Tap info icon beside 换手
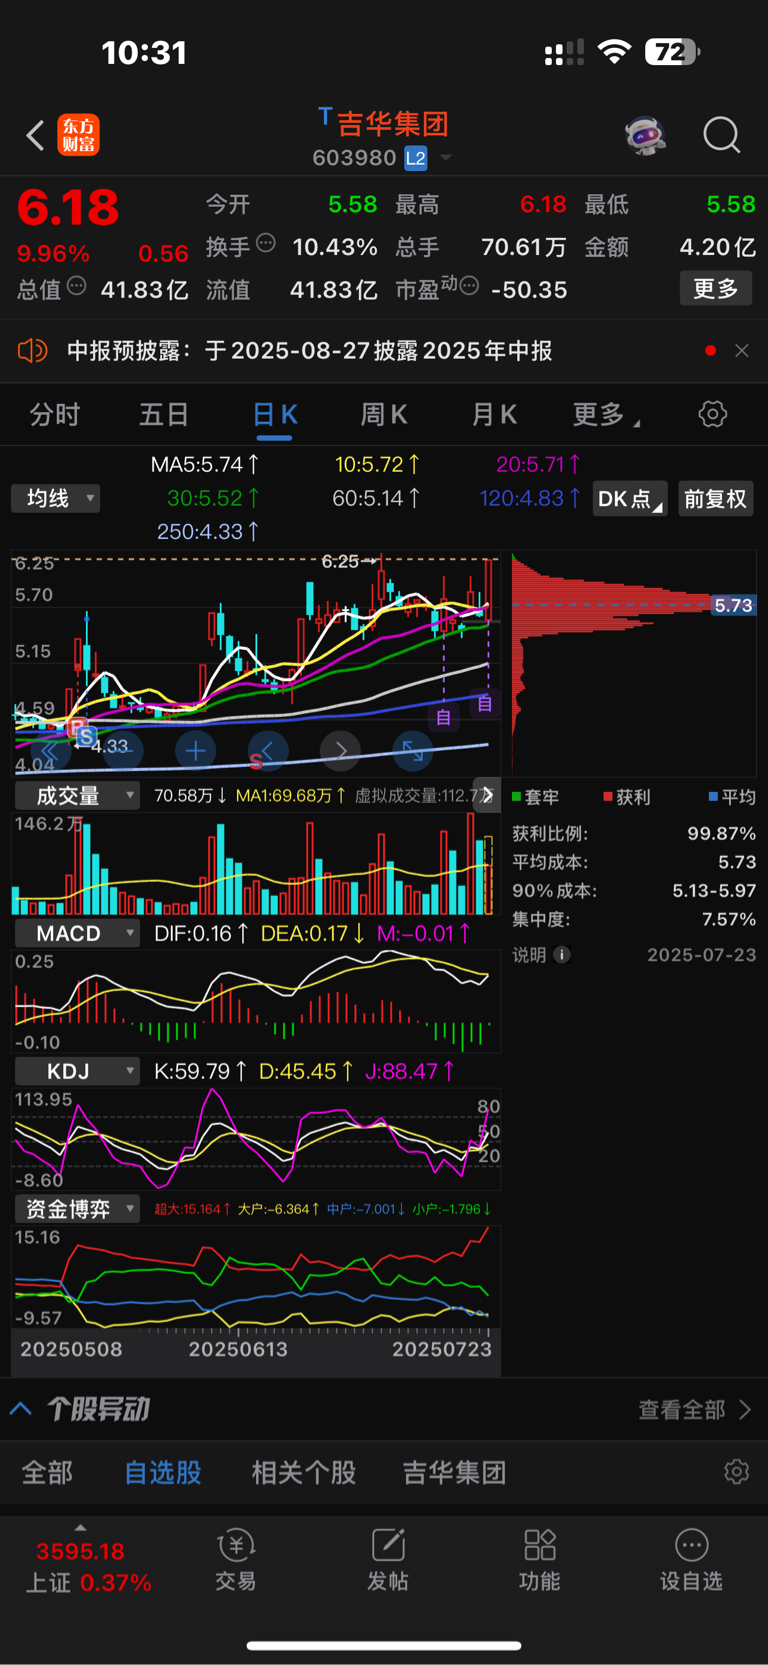 click(x=266, y=242)
